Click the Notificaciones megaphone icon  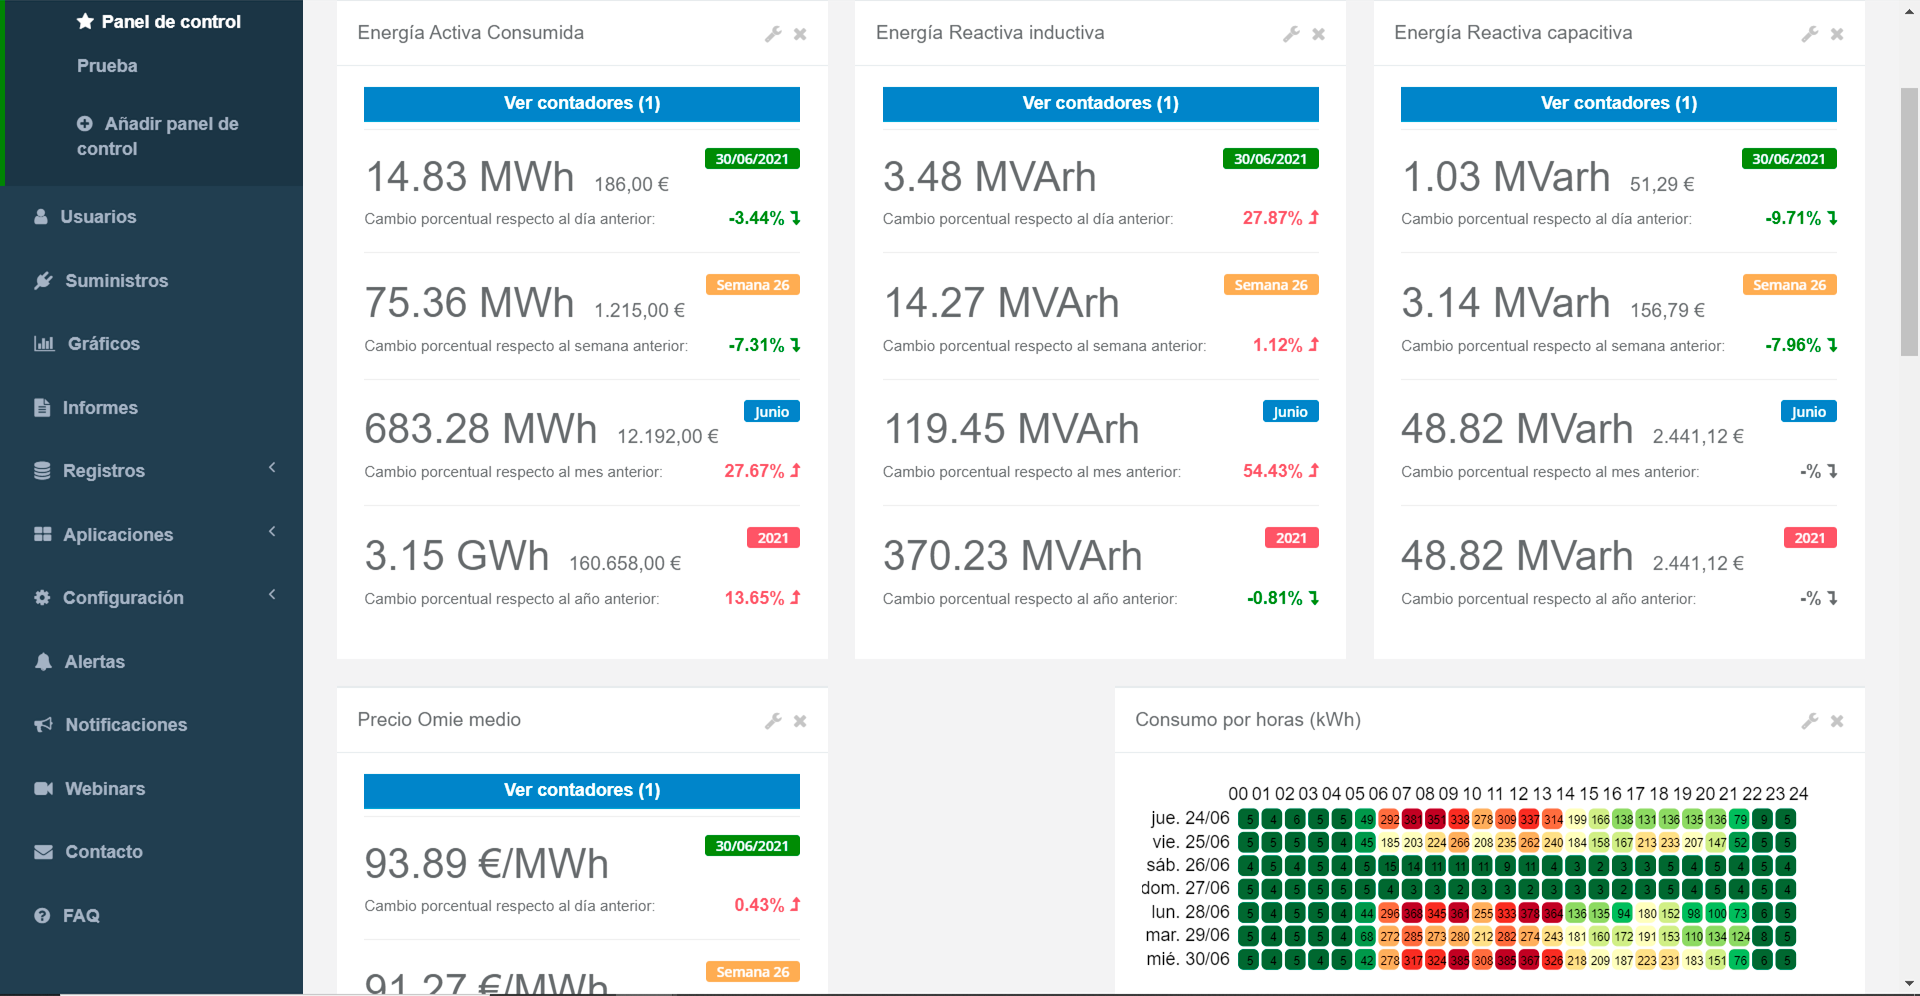43,725
